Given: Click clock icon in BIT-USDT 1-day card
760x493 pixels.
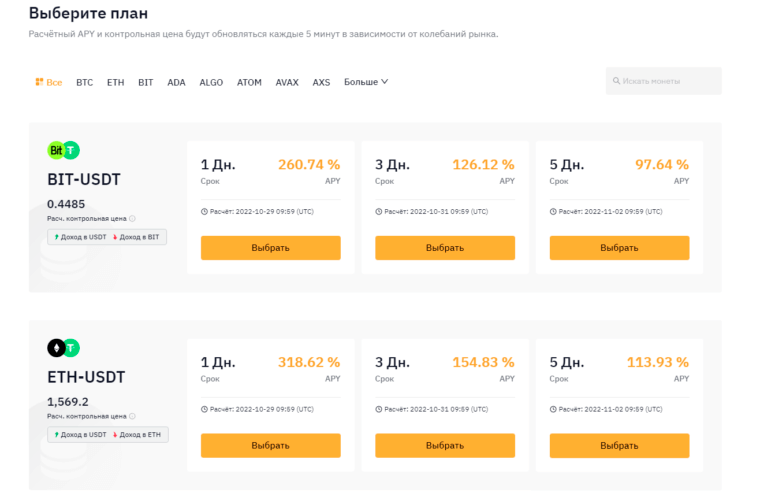Looking at the screenshot, I should point(204,212).
